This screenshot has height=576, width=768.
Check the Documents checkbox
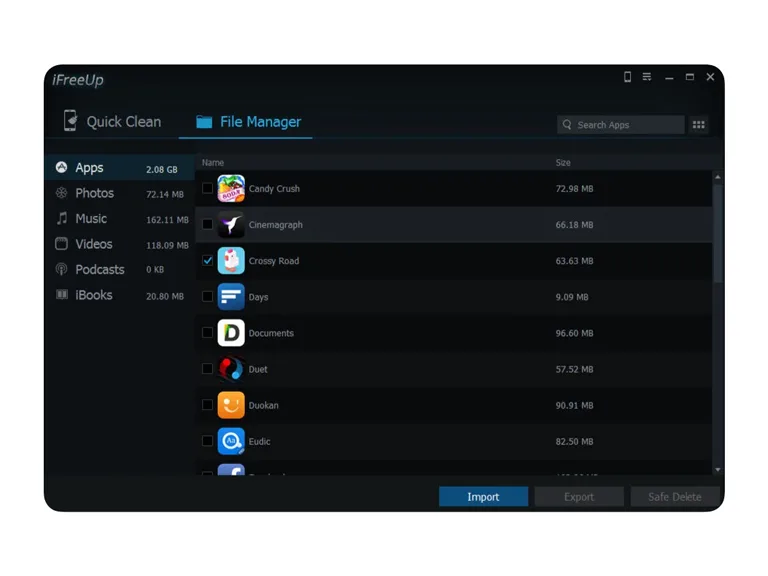(207, 333)
